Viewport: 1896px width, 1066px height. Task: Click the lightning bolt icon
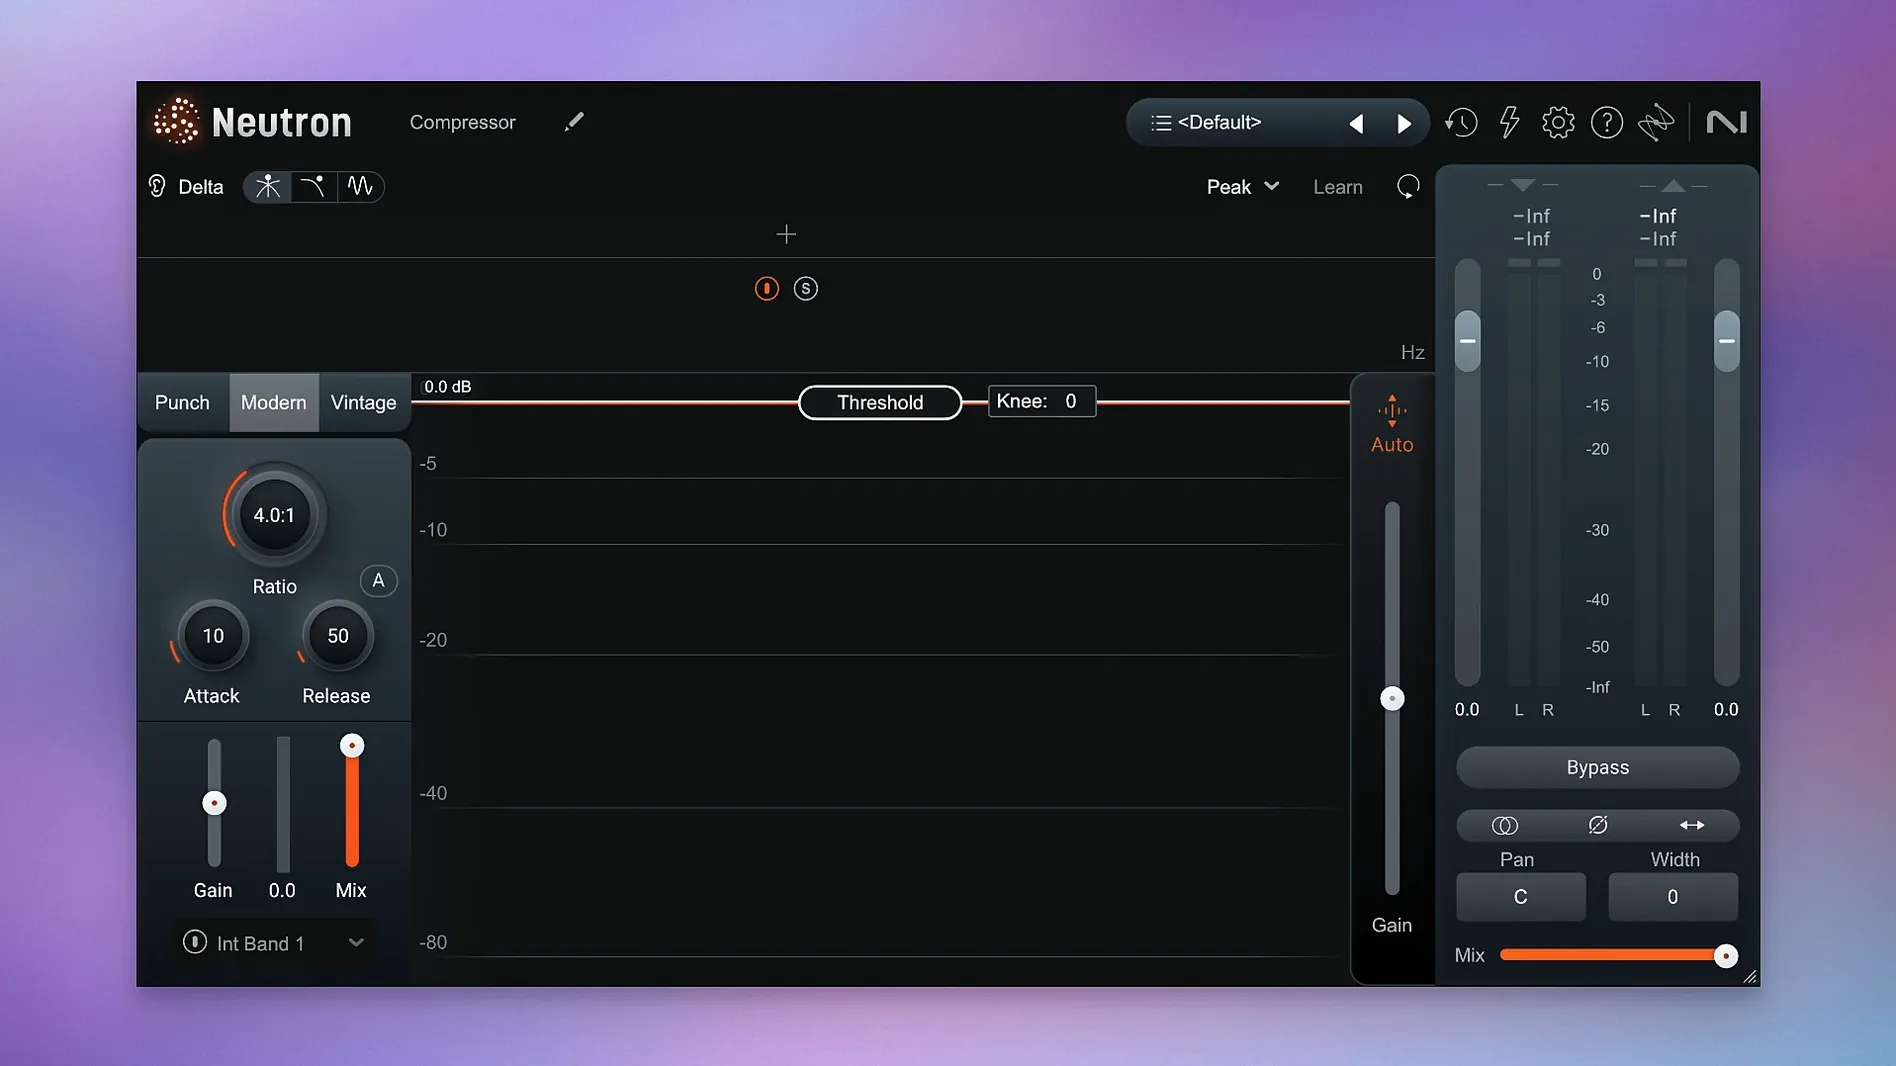1509,123
